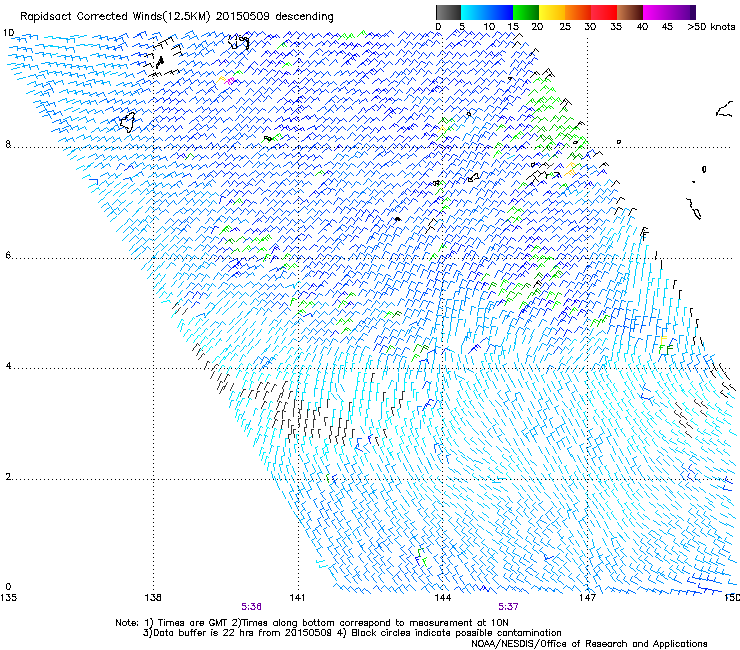Click the 'NOAA/NESDIS/Office of Research and Applications' credit

click(589, 644)
